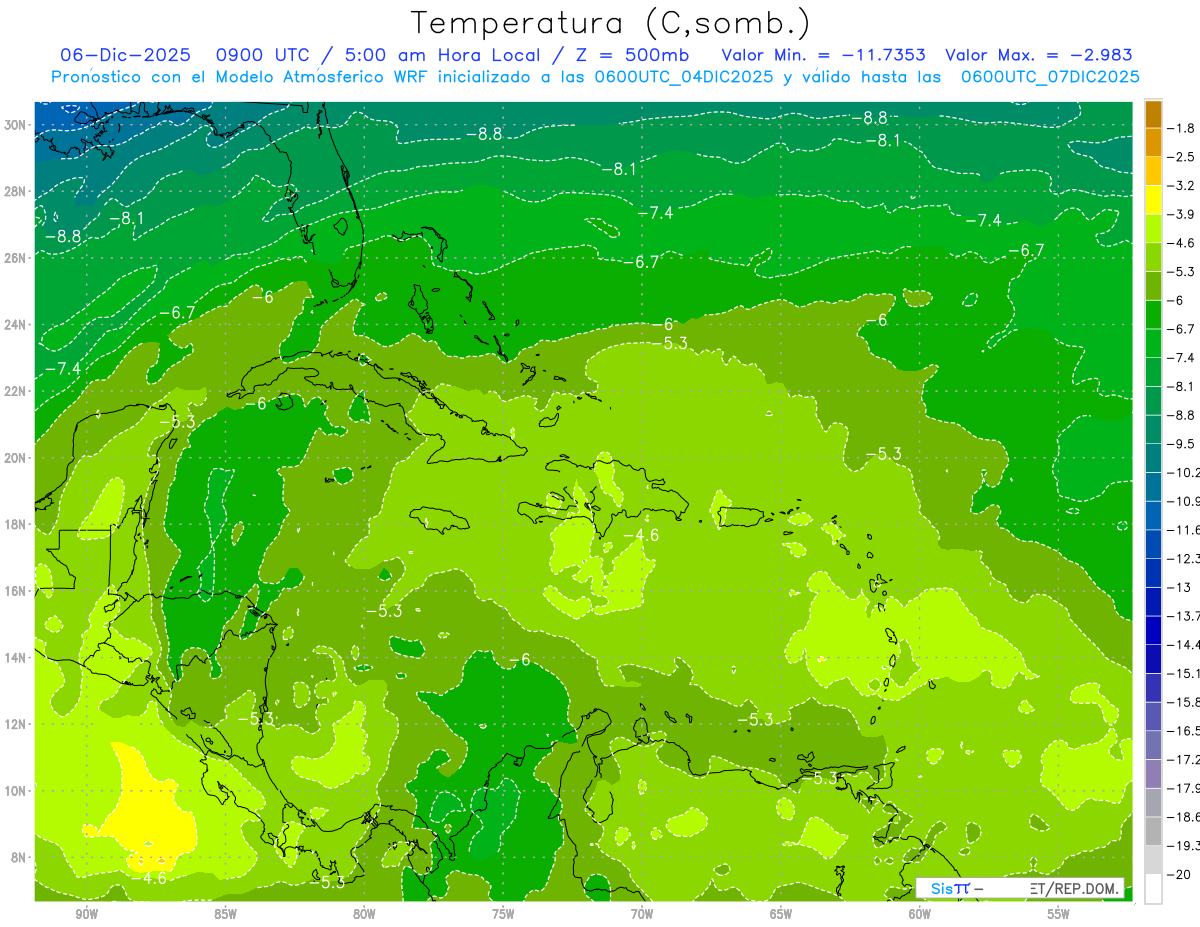Click the '65W' longitude axis label
The width and height of the screenshot is (1200, 927).
781,914
